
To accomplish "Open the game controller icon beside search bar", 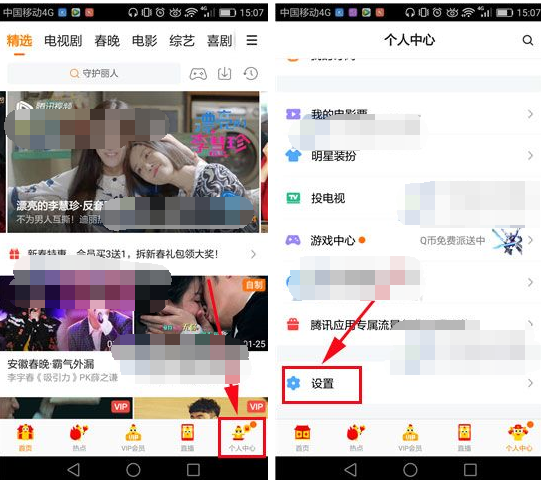I will coord(198,74).
